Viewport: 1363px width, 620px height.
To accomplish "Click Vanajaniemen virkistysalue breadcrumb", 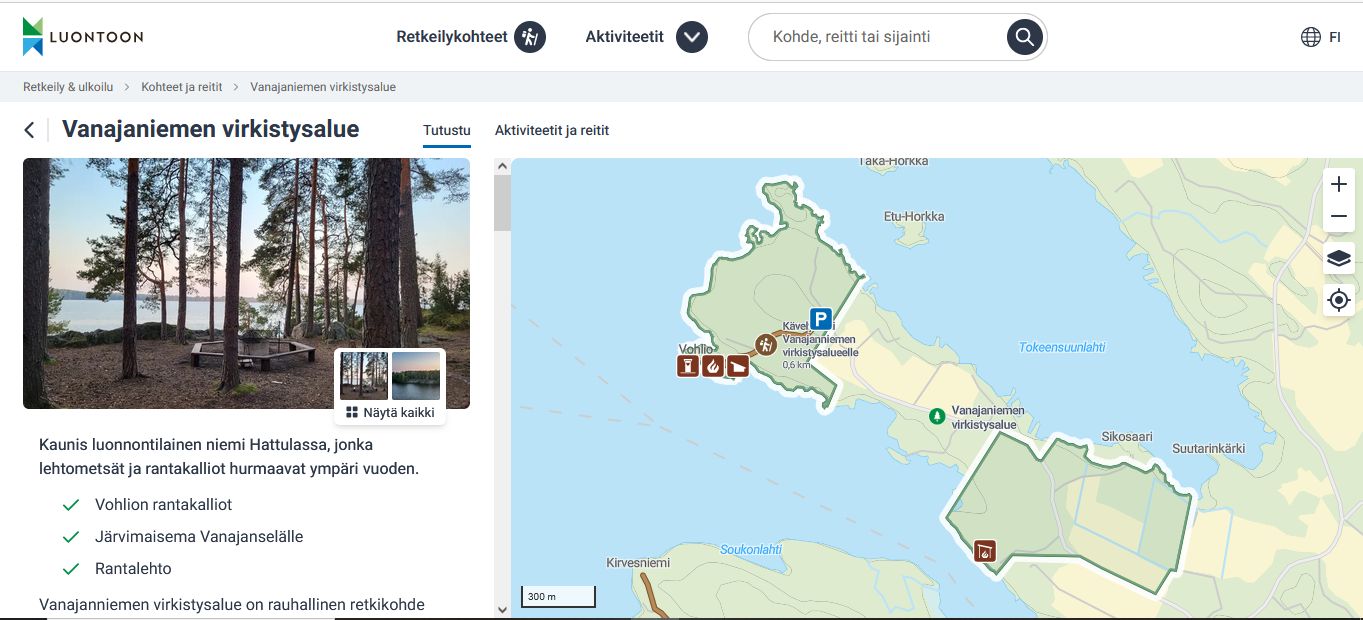I will [323, 87].
